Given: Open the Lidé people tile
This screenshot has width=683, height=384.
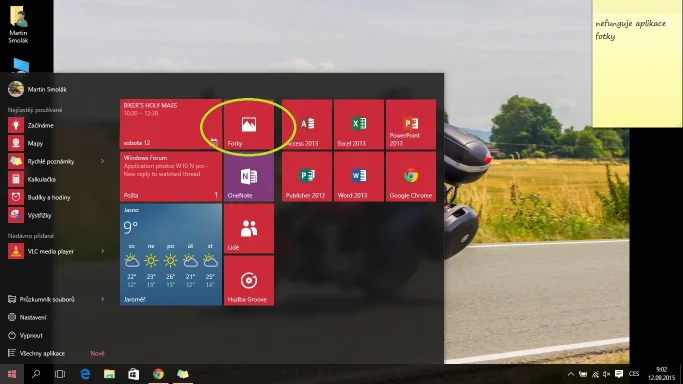Looking at the screenshot, I should click(x=249, y=229).
